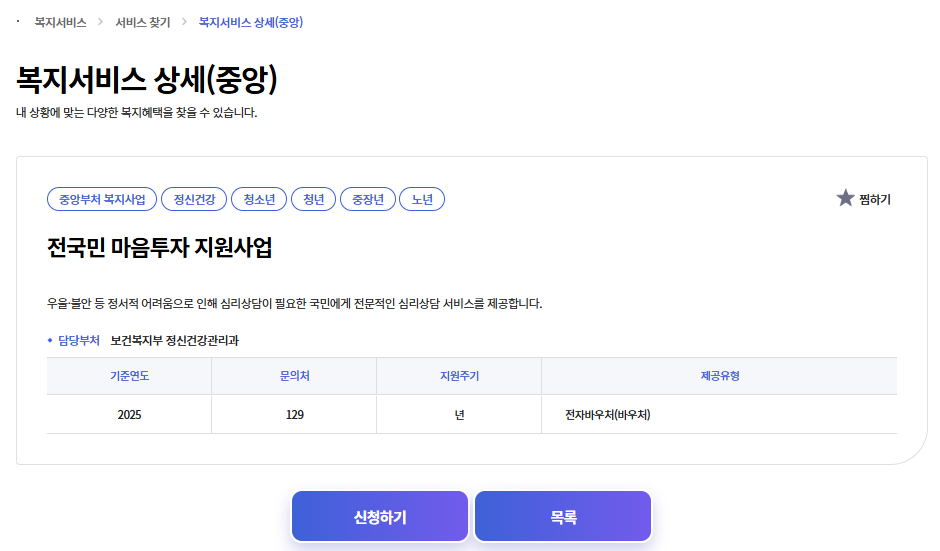940x551 pixels.
Task: Click the 중앙부처 복지사업 tag
Action: tap(102, 199)
